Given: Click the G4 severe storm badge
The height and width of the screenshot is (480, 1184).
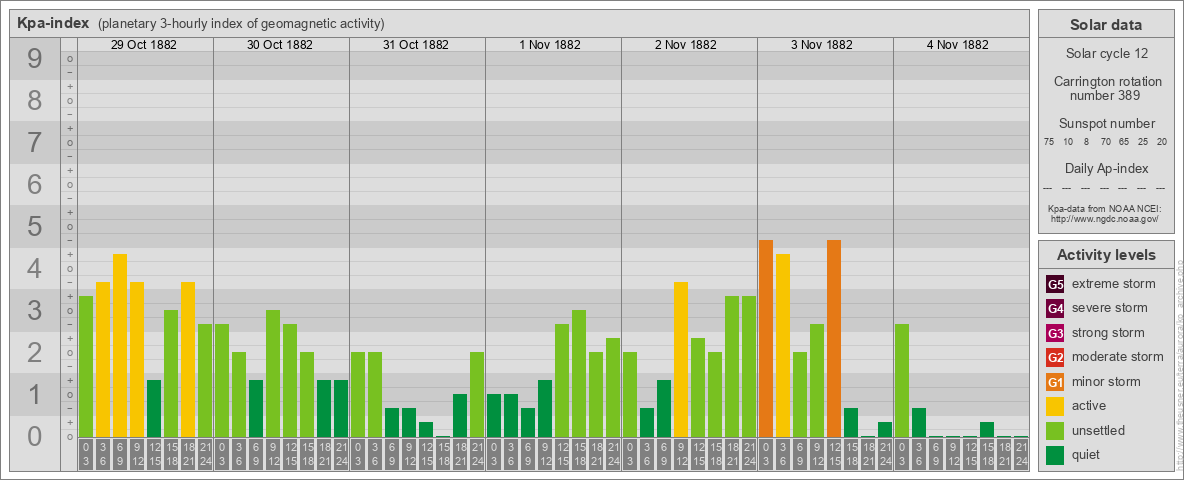Looking at the screenshot, I should coord(1055,308).
